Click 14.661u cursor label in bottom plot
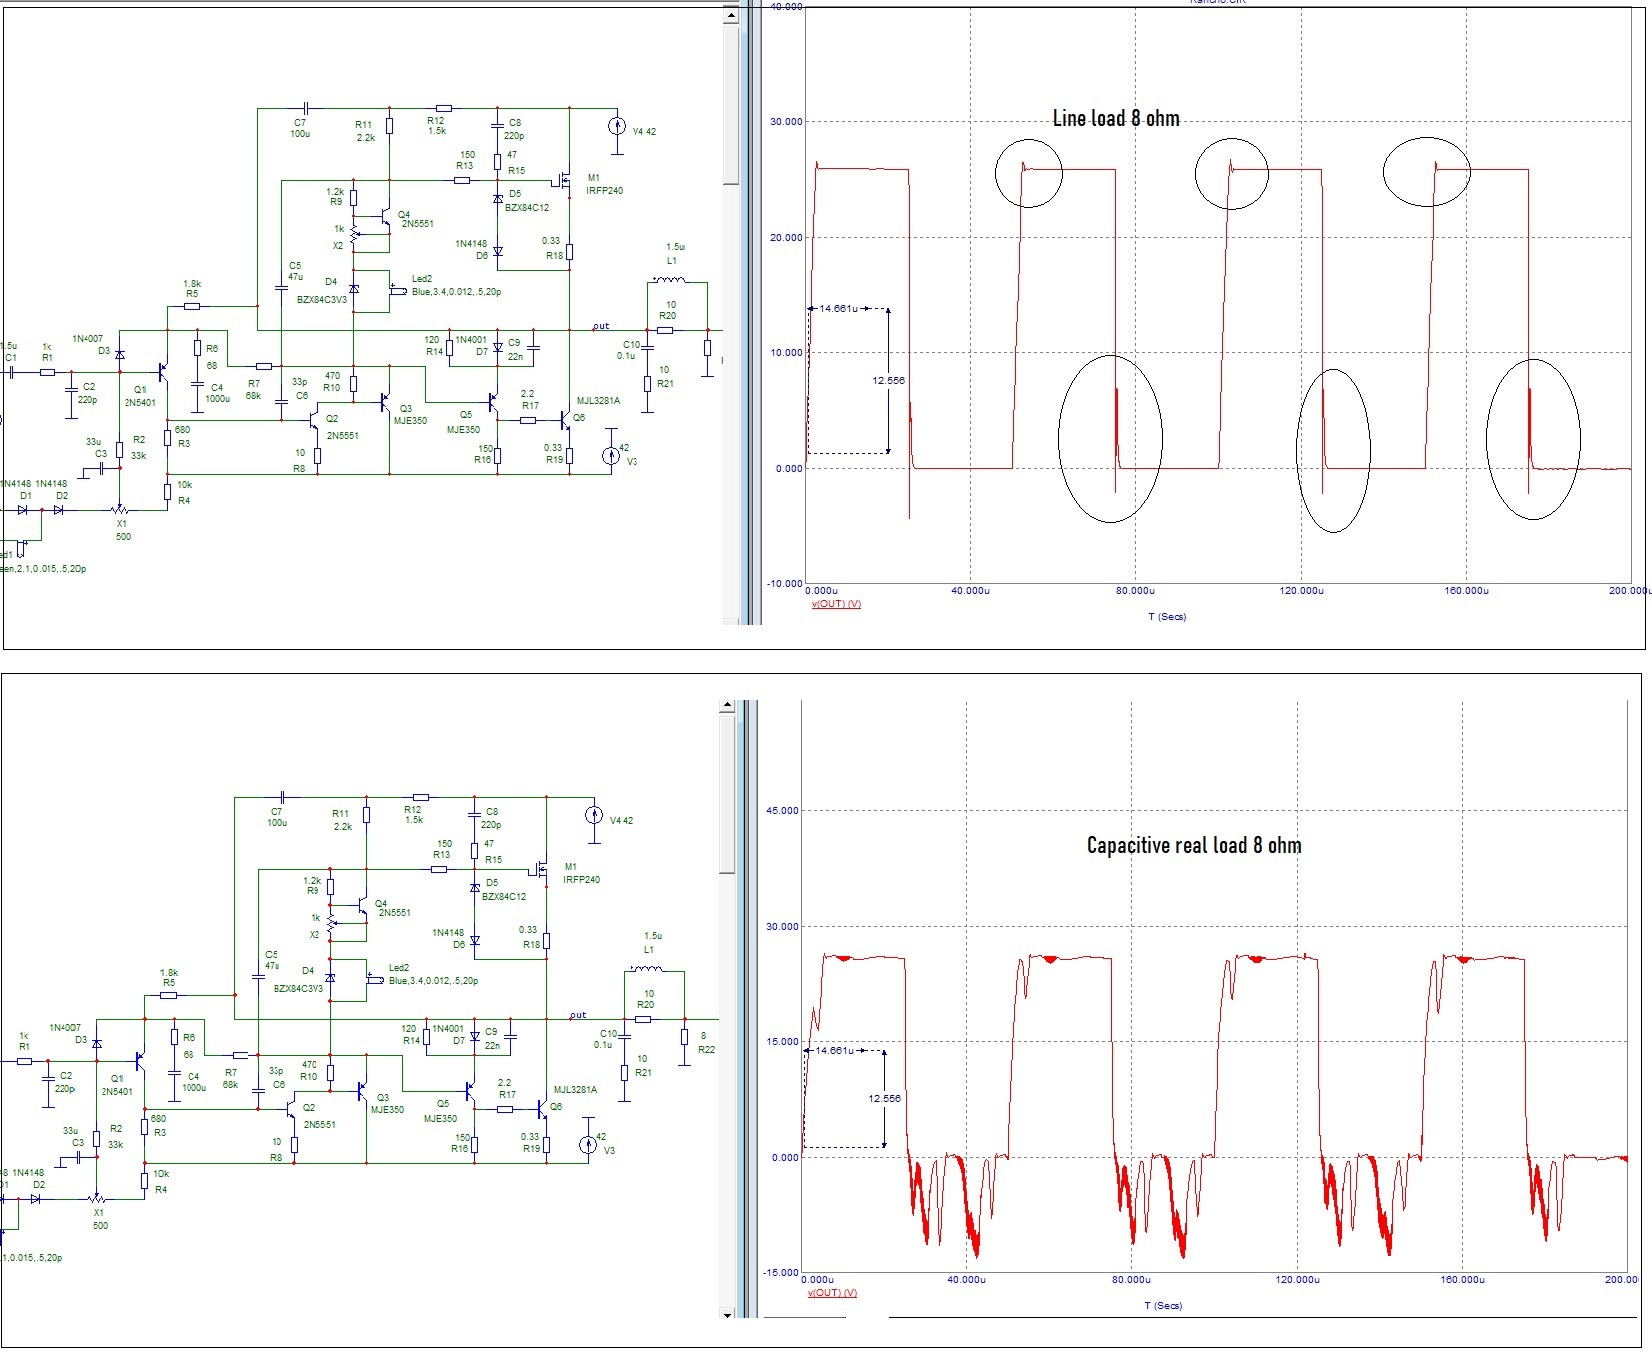Viewport: 1652px width, 1354px height. 834,1051
